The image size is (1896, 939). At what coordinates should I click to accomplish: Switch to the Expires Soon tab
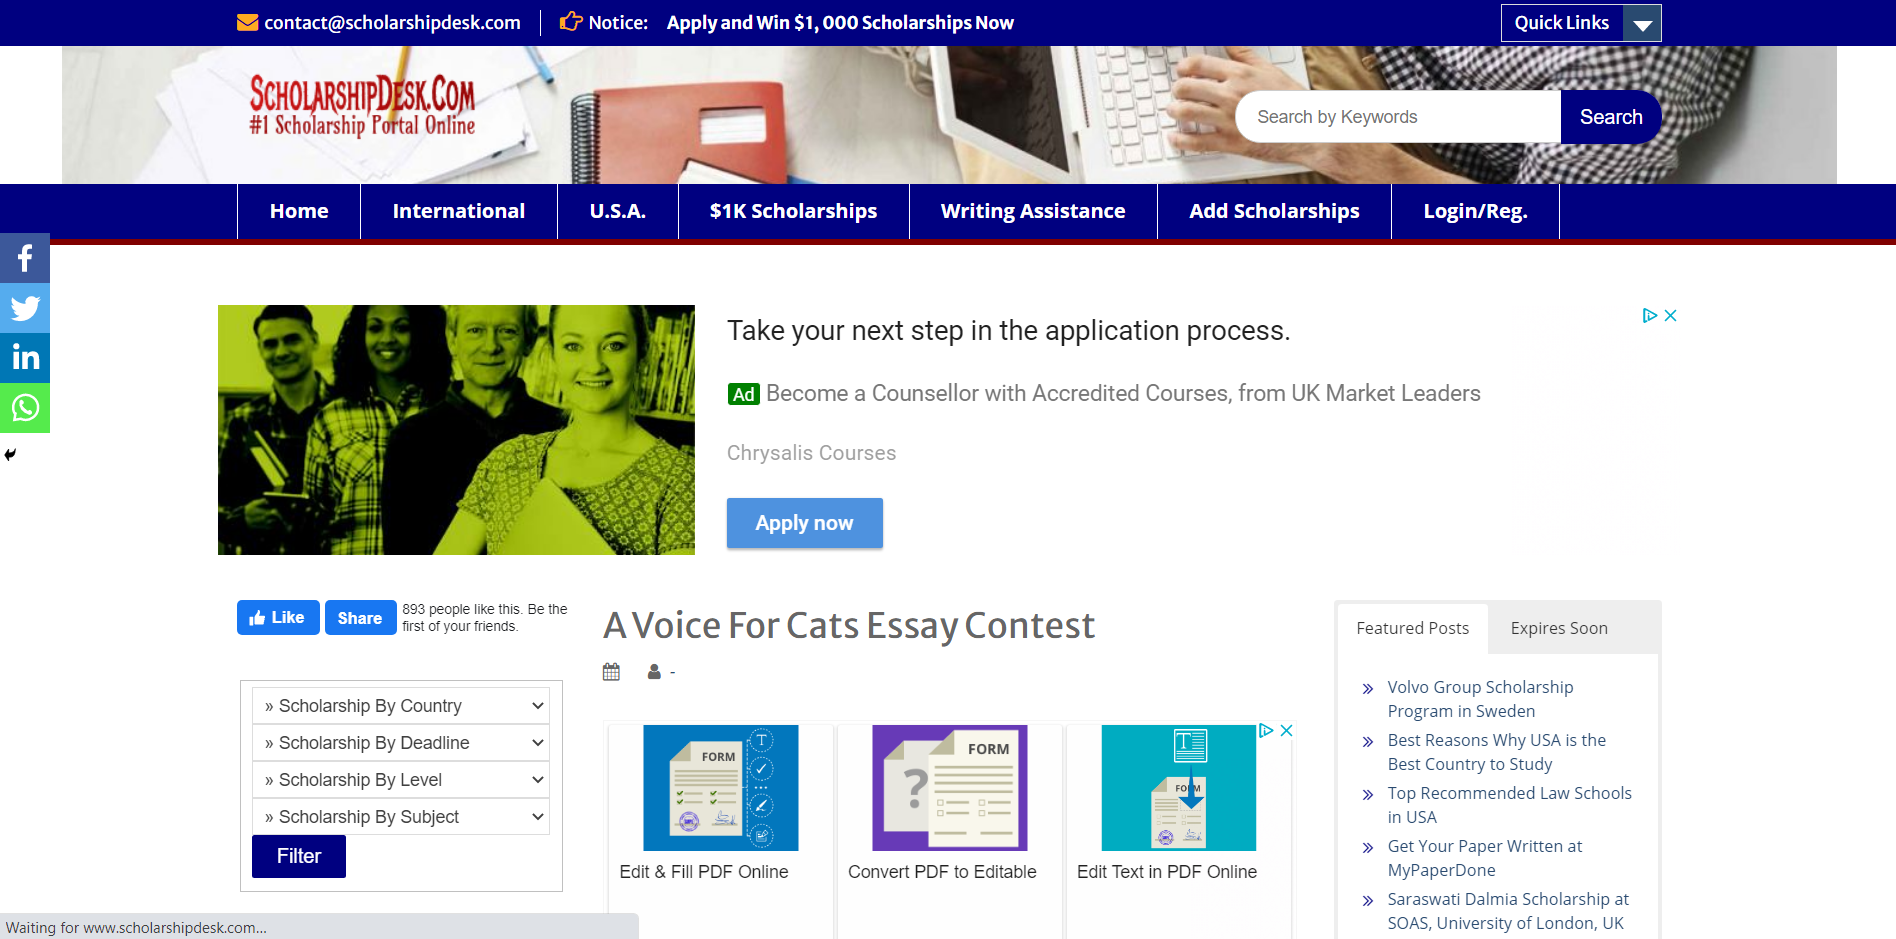pyautogui.click(x=1558, y=628)
